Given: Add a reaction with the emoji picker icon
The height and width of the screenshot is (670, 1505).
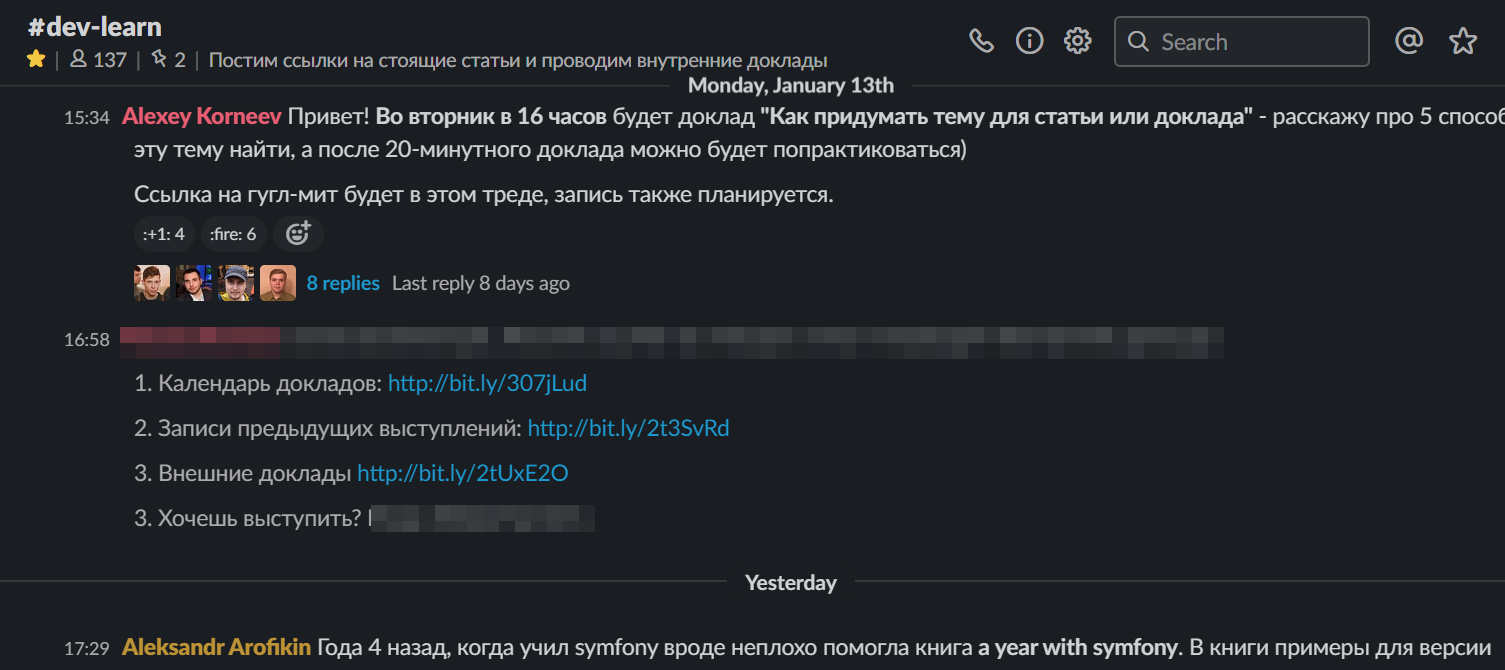Looking at the screenshot, I should coord(297,233).
